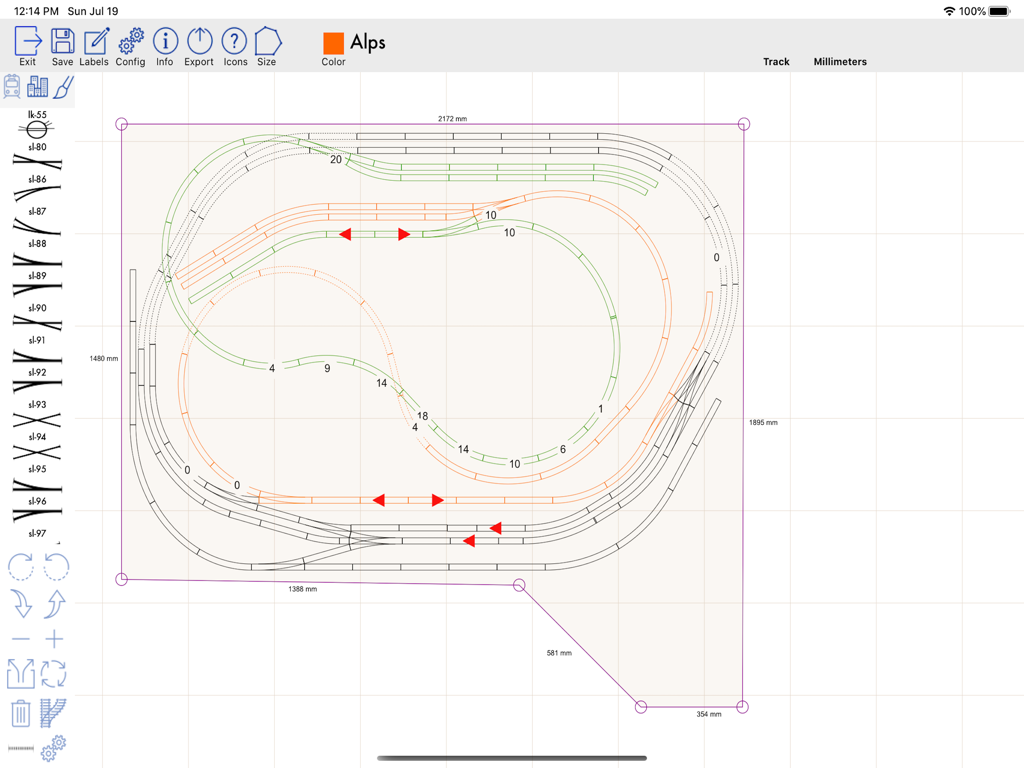Open the Size tool
Image resolution: width=1024 pixels, height=768 pixels.
(x=266, y=43)
